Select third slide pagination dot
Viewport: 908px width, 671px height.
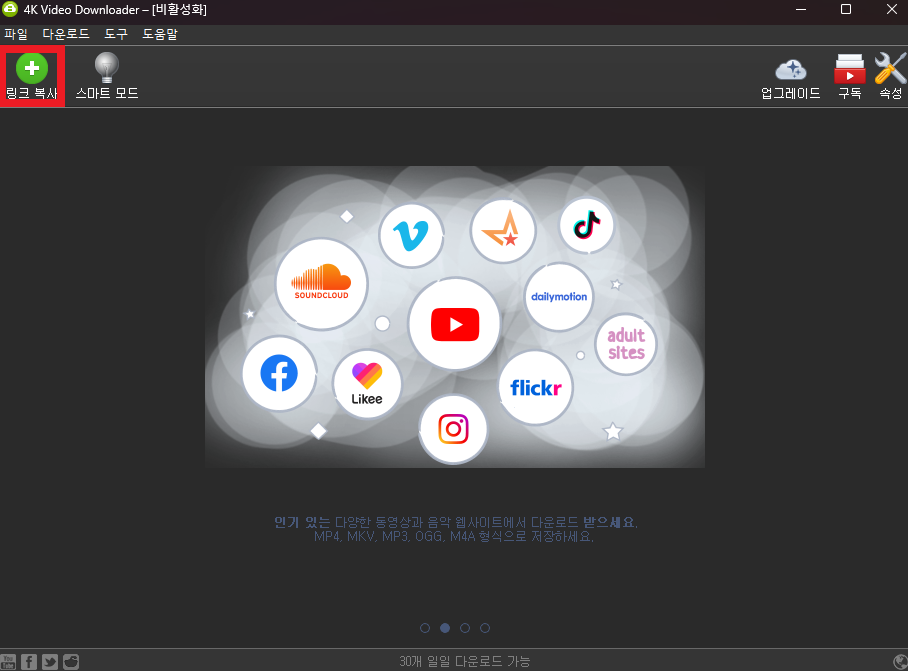[465, 628]
